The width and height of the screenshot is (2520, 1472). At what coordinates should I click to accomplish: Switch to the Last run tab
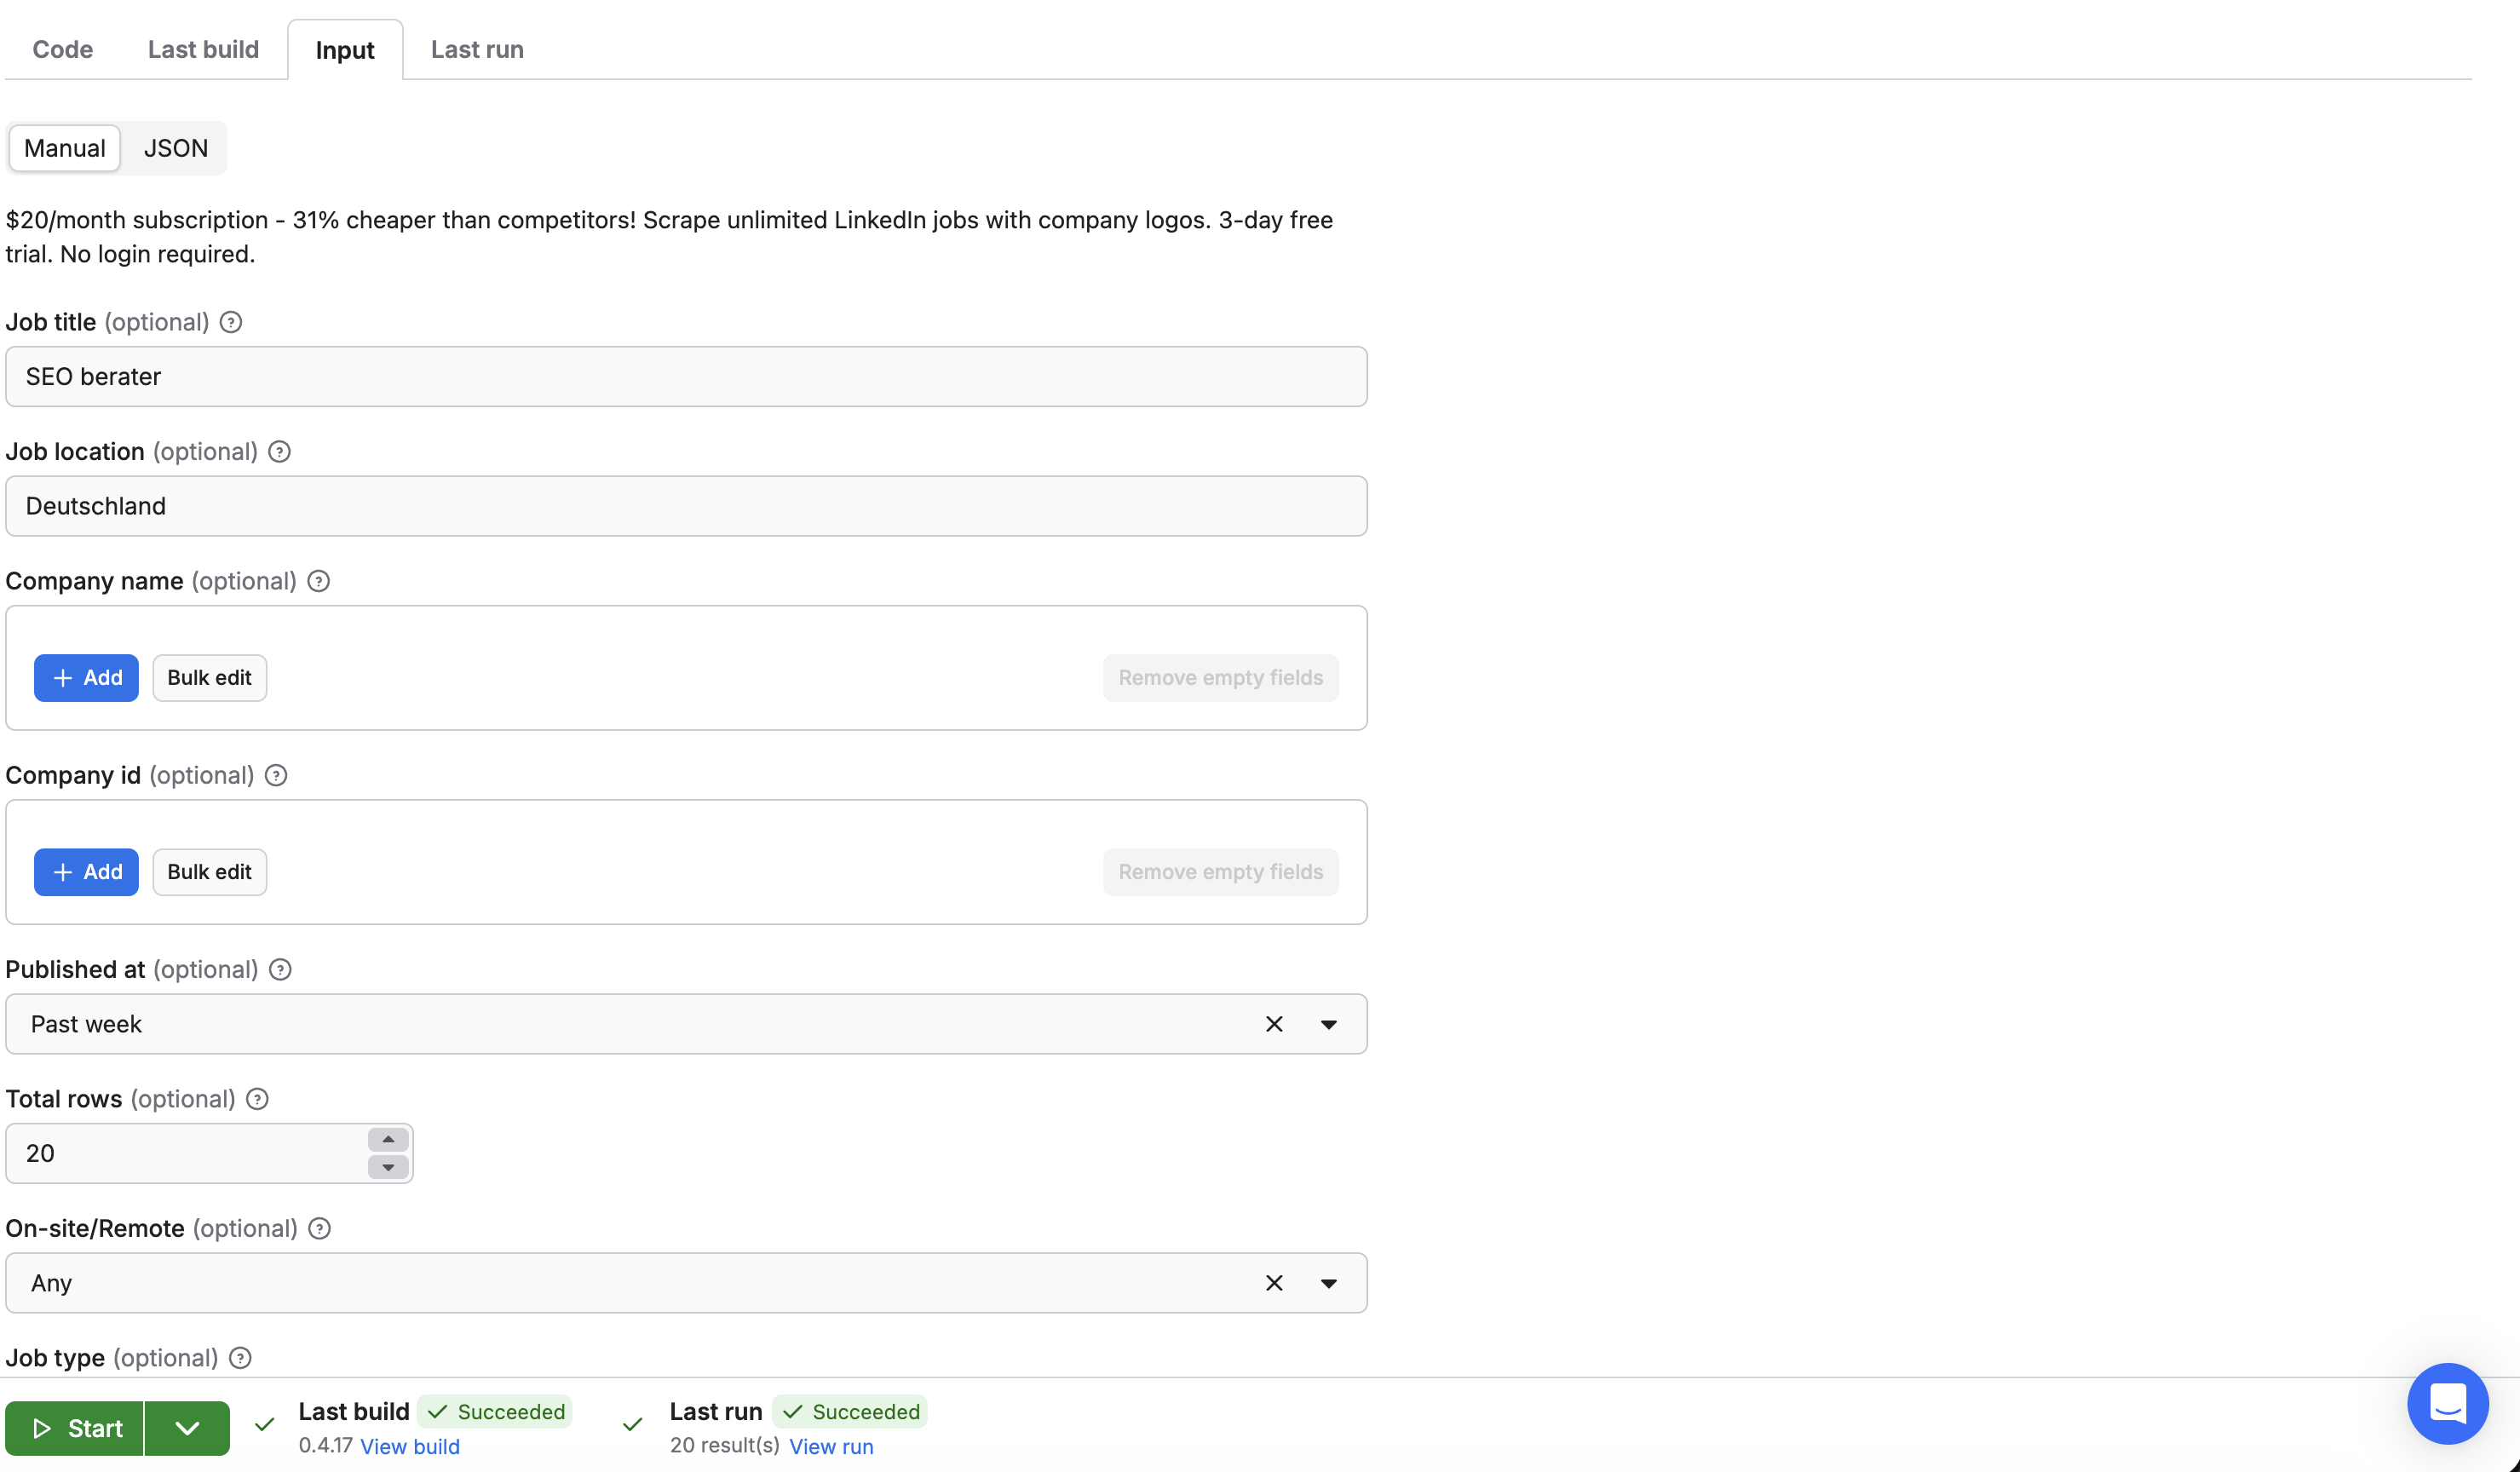pyautogui.click(x=477, y=49)
